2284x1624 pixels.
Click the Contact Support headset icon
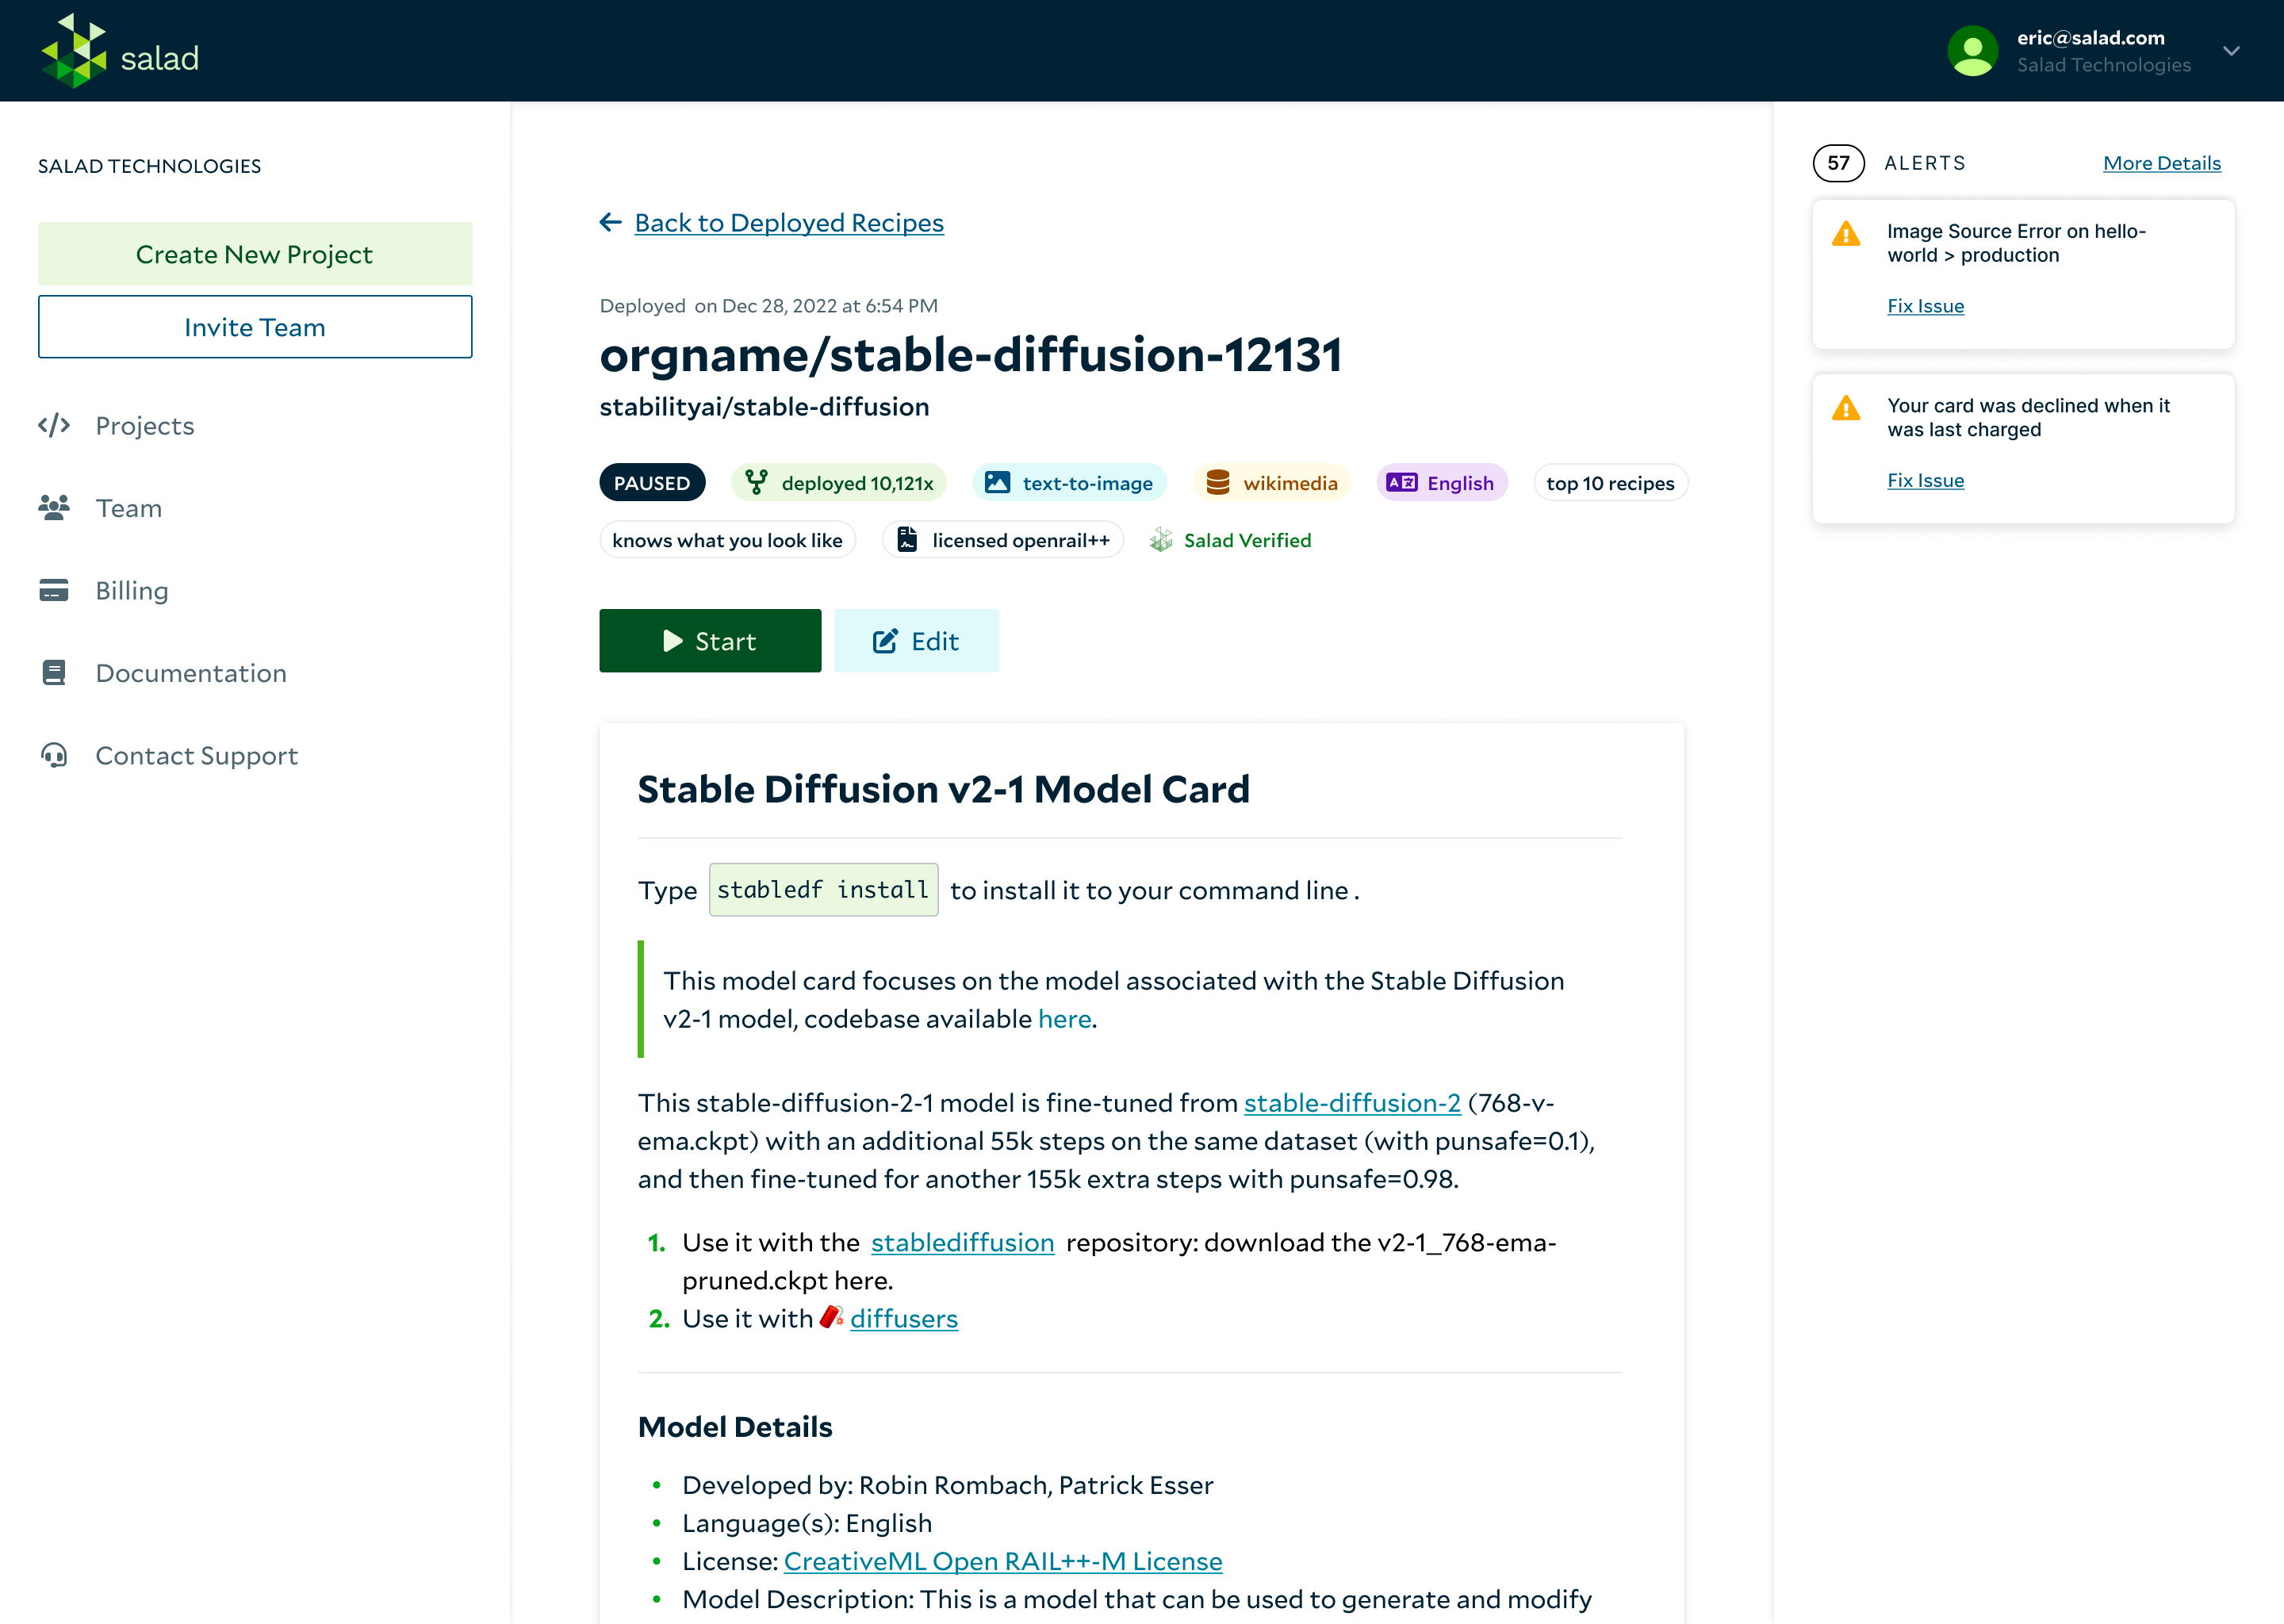[54, 755]
